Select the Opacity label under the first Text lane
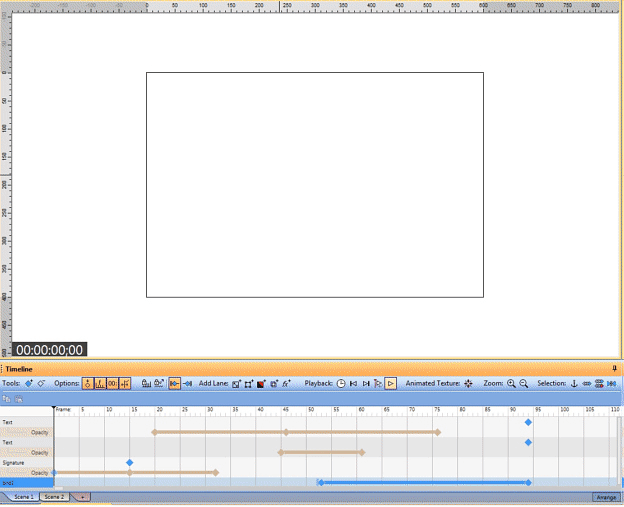Viewport: 624px width, 507px height. 39,432
